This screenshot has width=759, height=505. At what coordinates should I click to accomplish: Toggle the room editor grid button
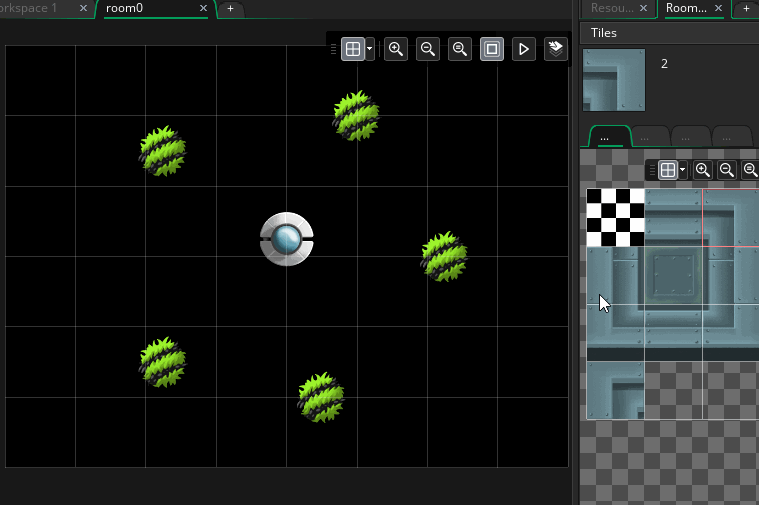coord(353,49)
